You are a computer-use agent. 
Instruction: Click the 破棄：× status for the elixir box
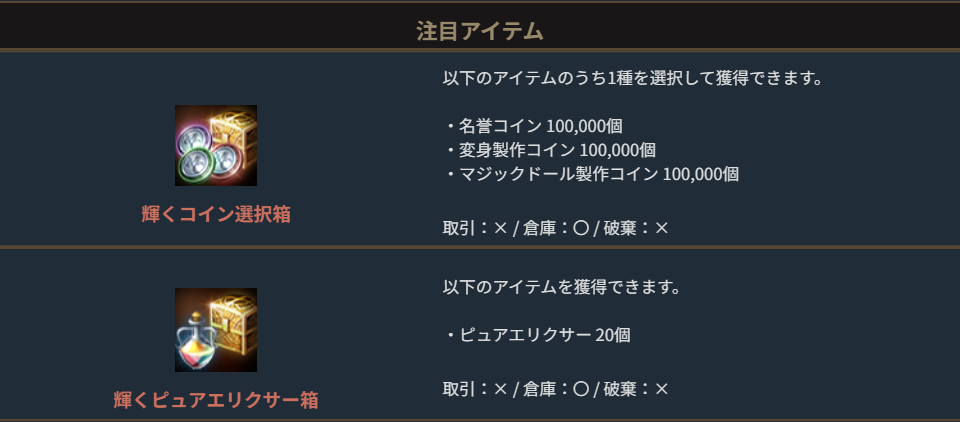[636, 390]
